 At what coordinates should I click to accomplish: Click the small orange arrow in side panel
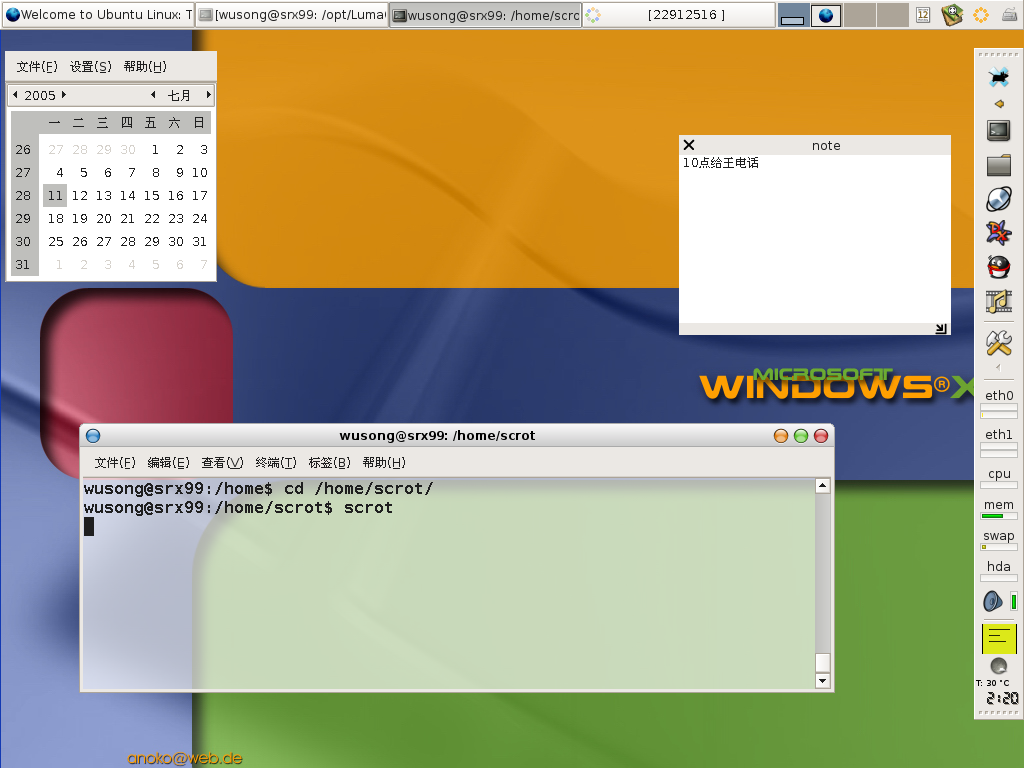999,104
